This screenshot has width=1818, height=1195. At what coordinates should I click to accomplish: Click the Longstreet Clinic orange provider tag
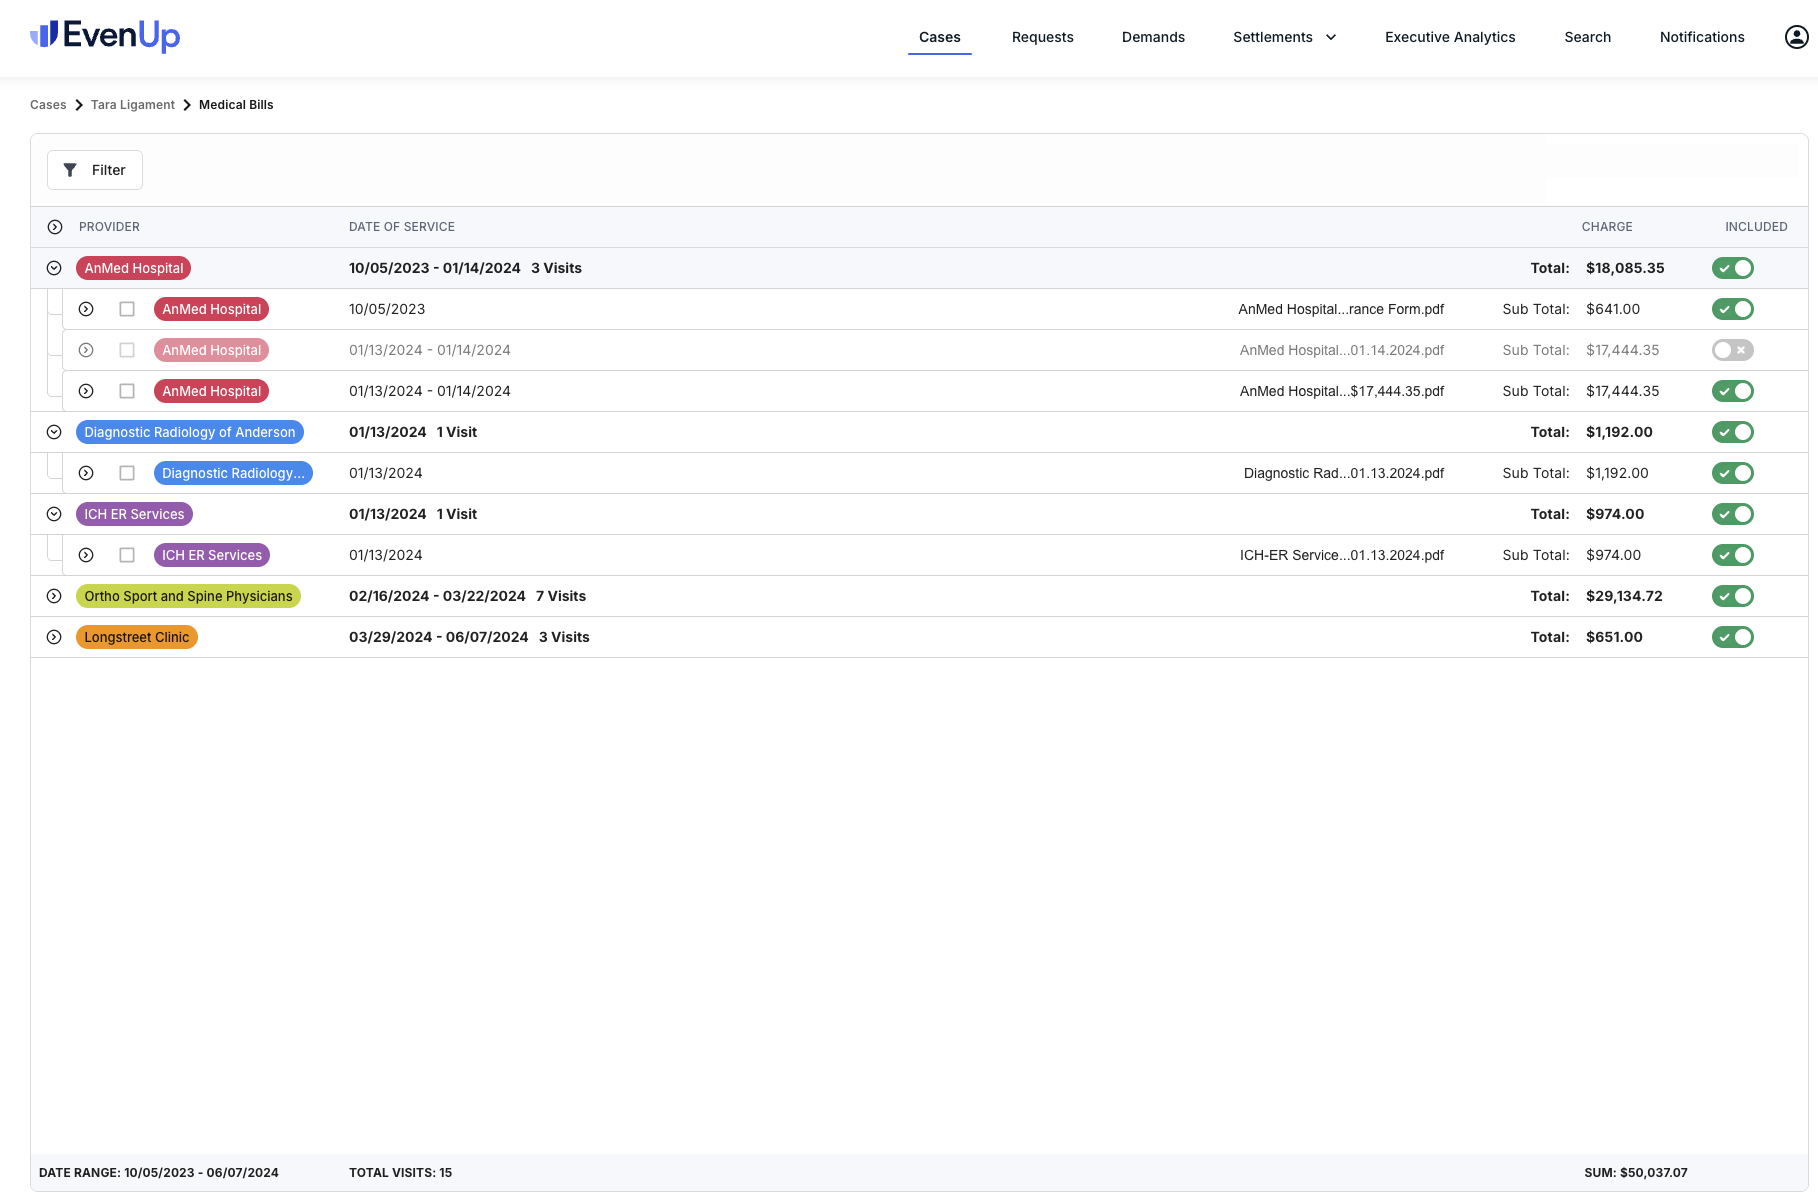[136, 637]
